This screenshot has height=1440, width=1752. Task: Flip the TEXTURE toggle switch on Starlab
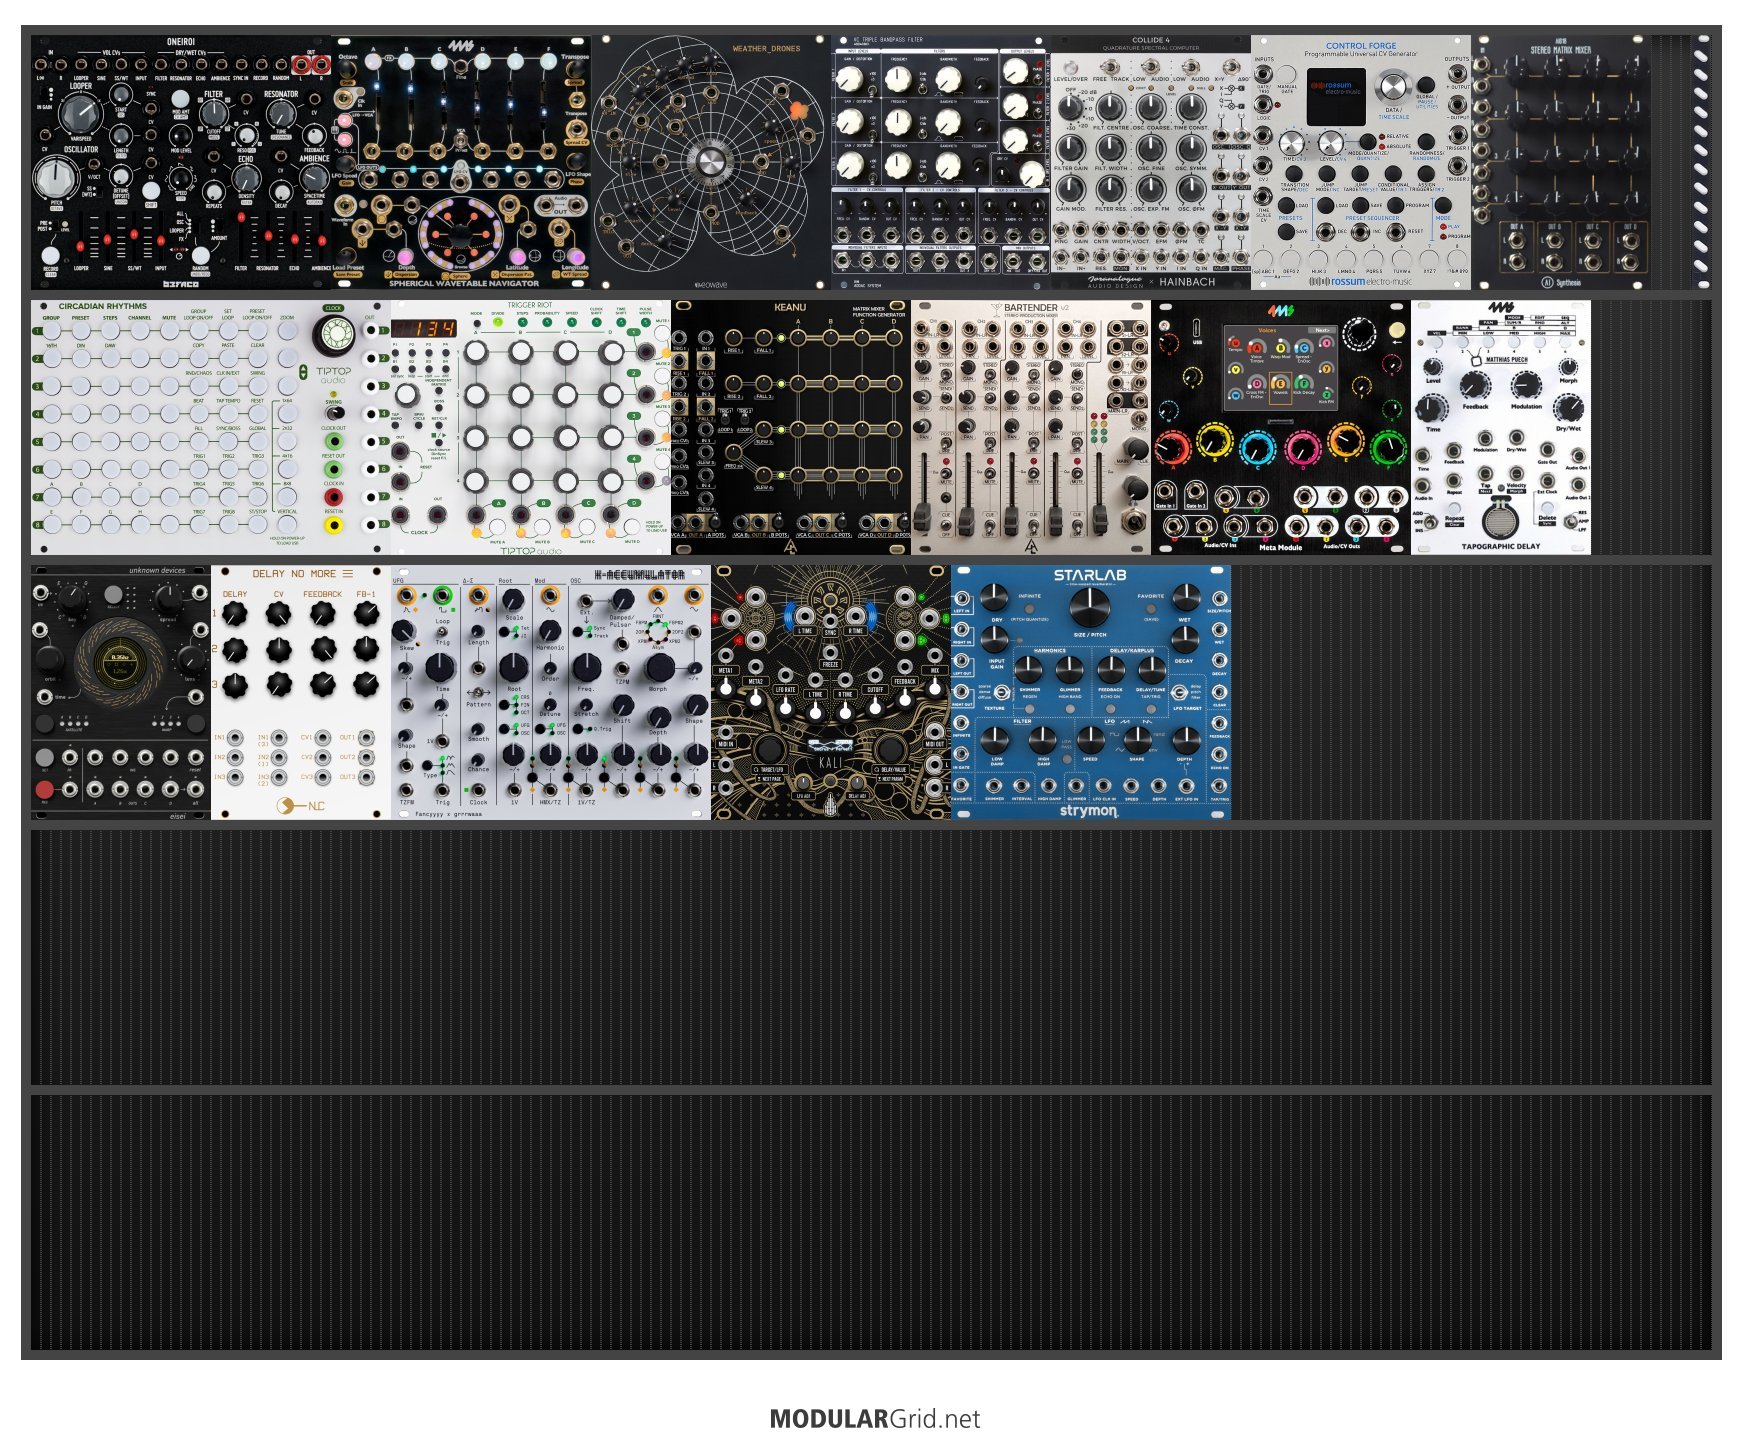click(1001, 693)
